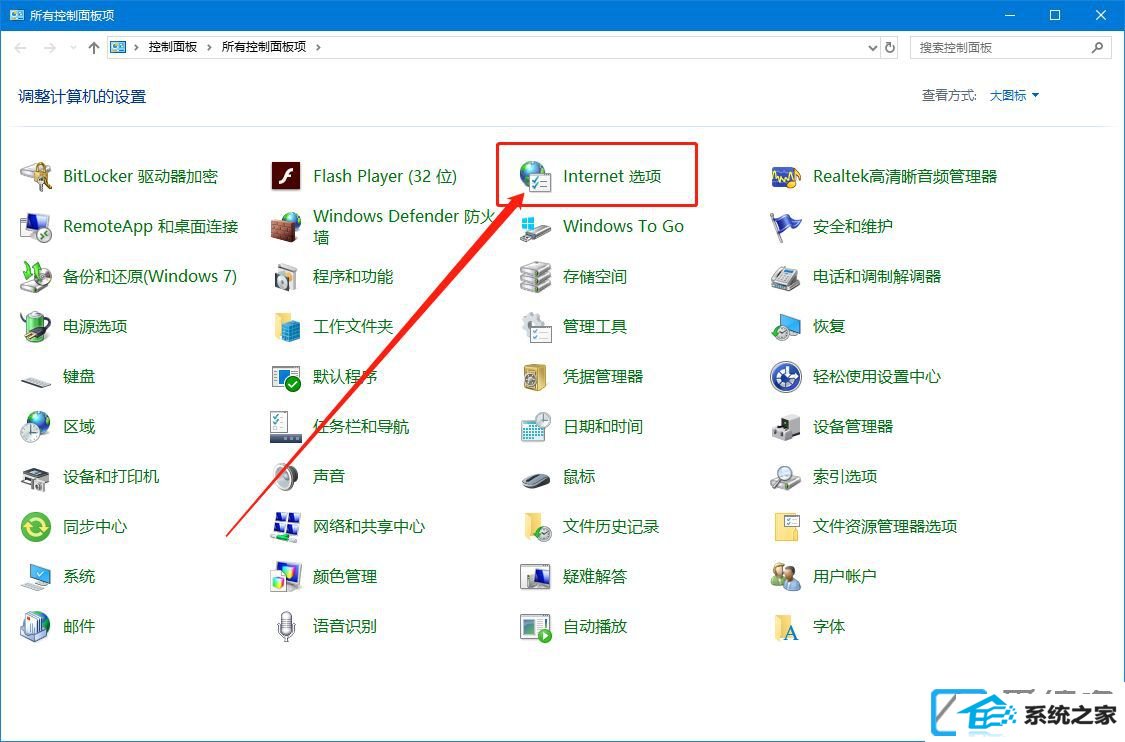Open the 轻松使用设置中心 icon
The image size is (1125, 742).
(786, 377)
